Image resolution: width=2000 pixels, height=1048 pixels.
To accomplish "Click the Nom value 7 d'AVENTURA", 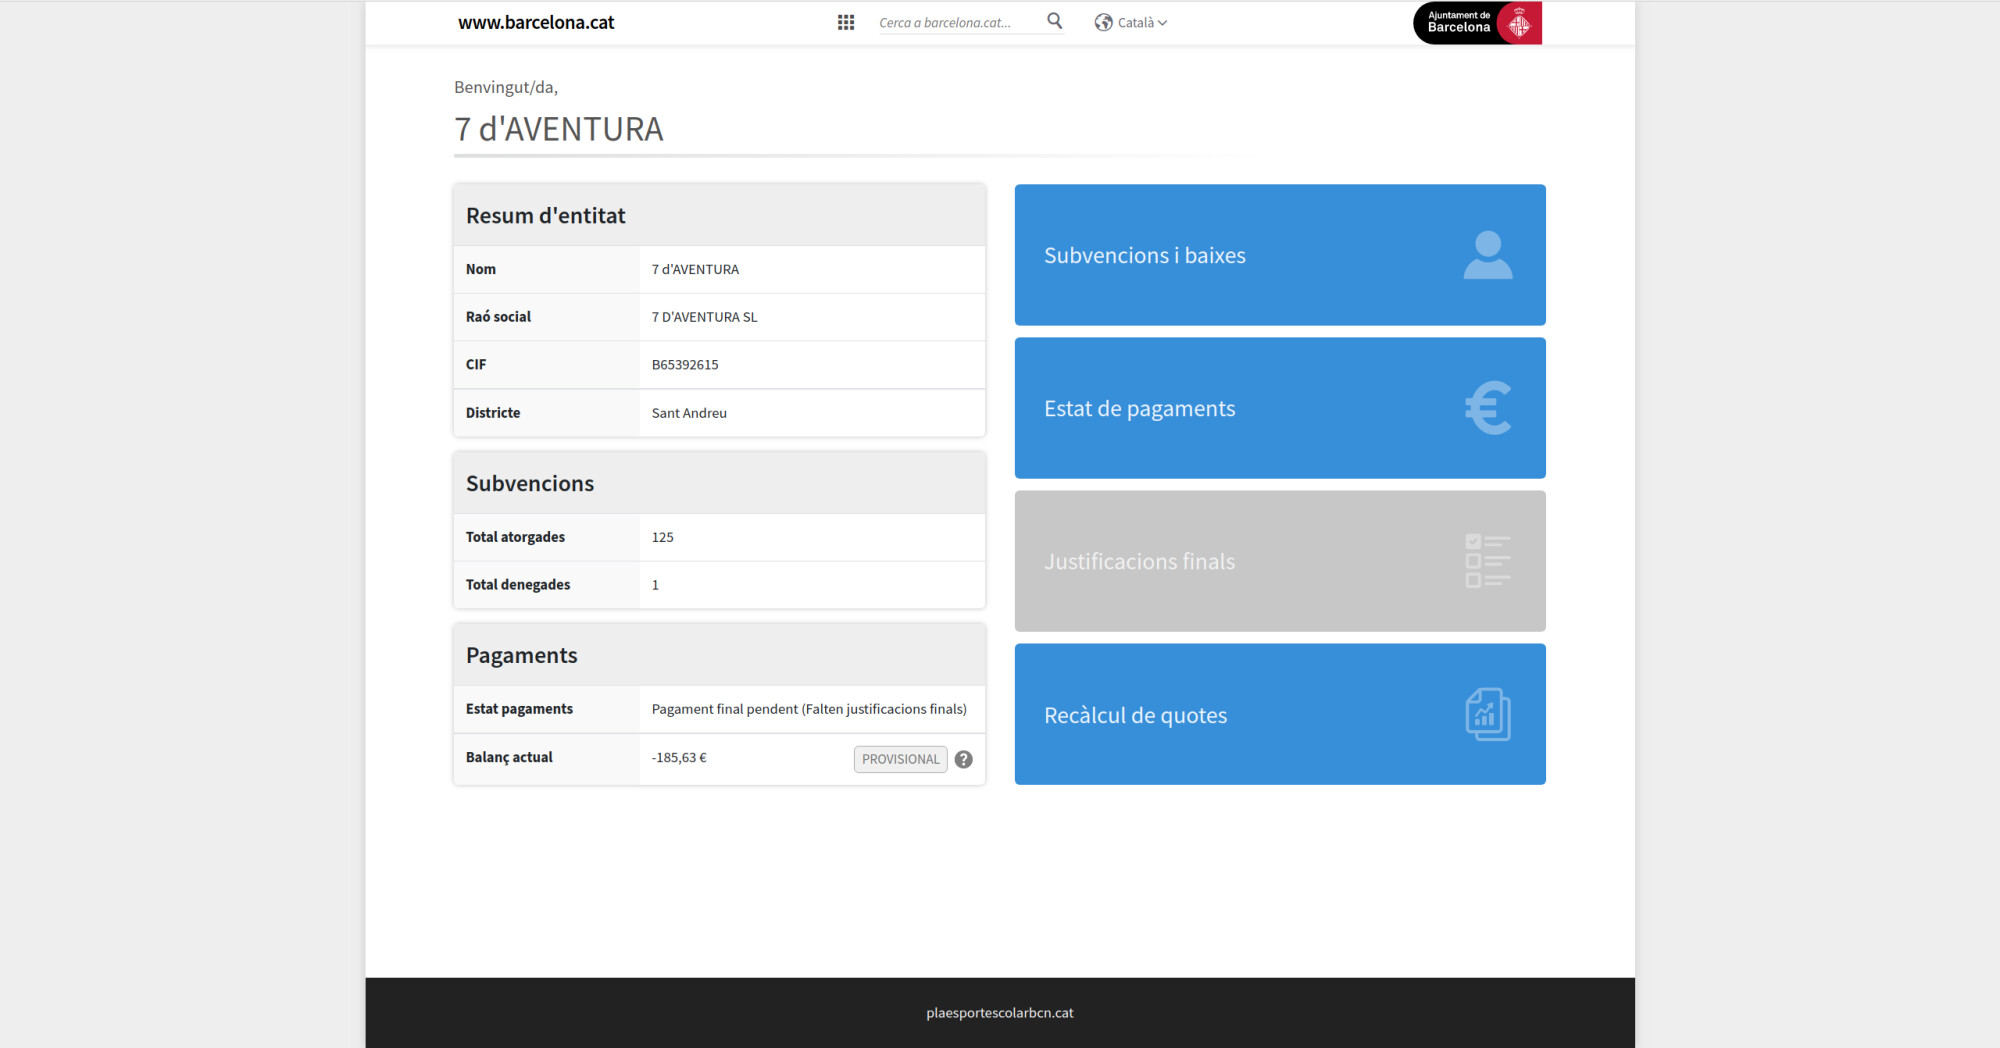I will click(695, 269).
